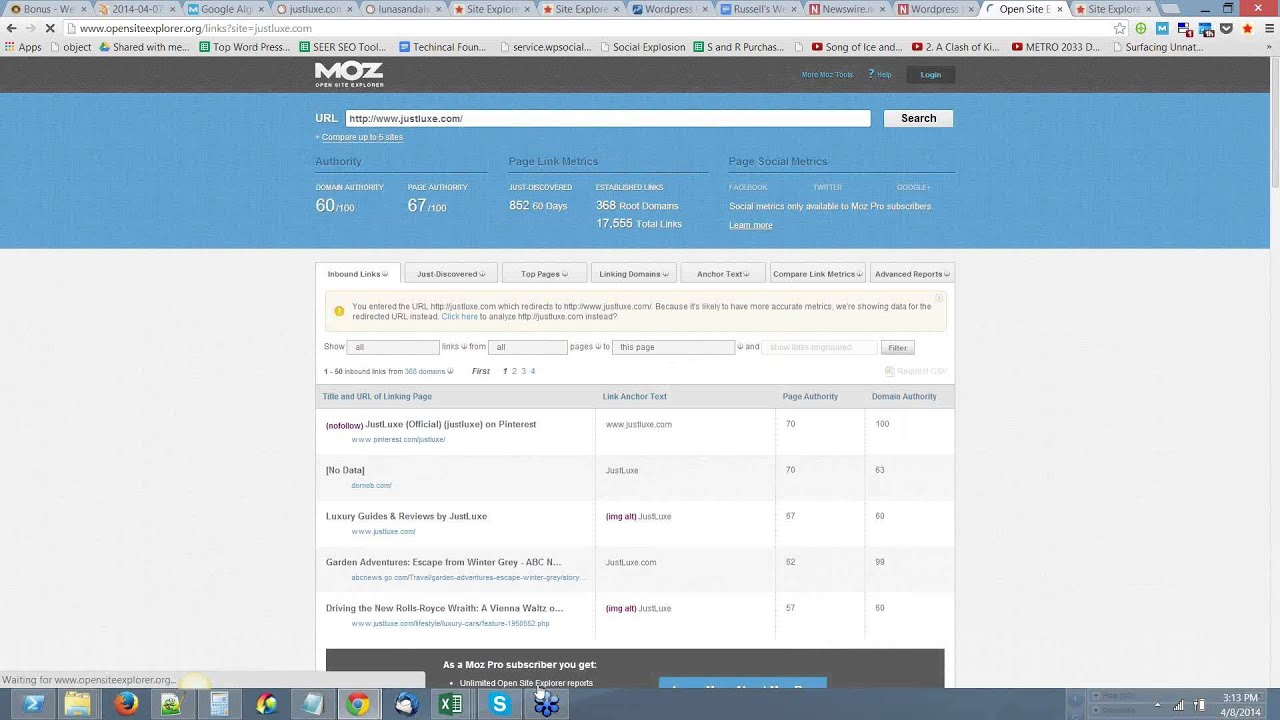Switch to the Newswire browser tab

coord(845,9)
